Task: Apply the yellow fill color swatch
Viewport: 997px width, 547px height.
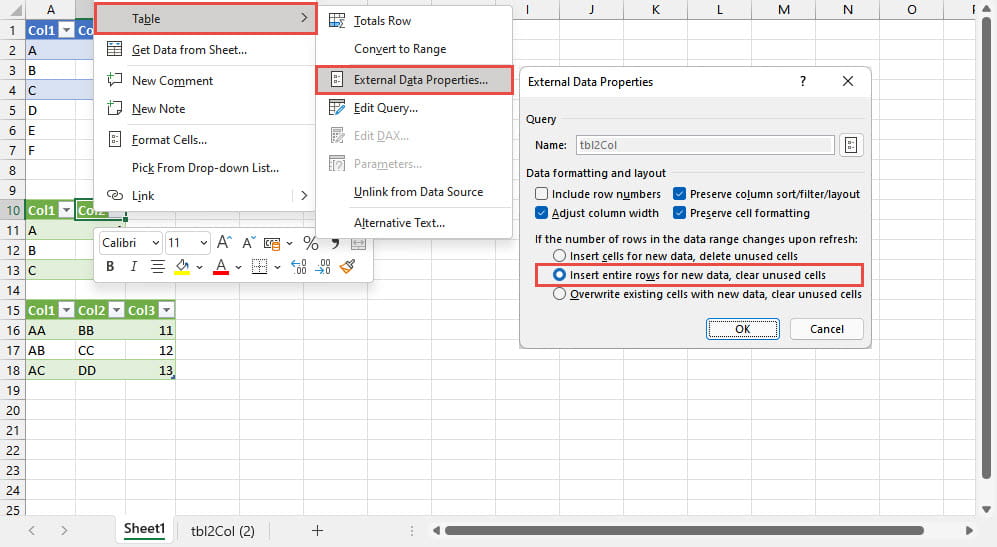Action: coord(182,266)
